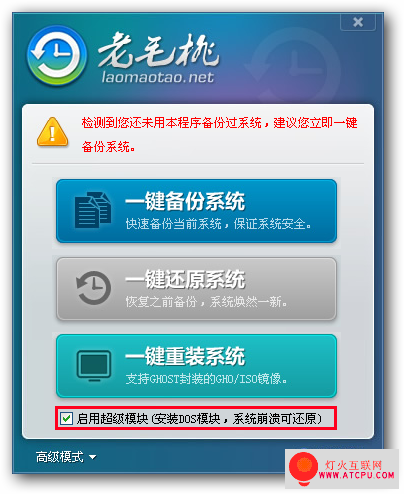This screenshot has height=494, width=404.
Task: Close the Laomaotao window with the X
Action: click(x=358, y=22)
